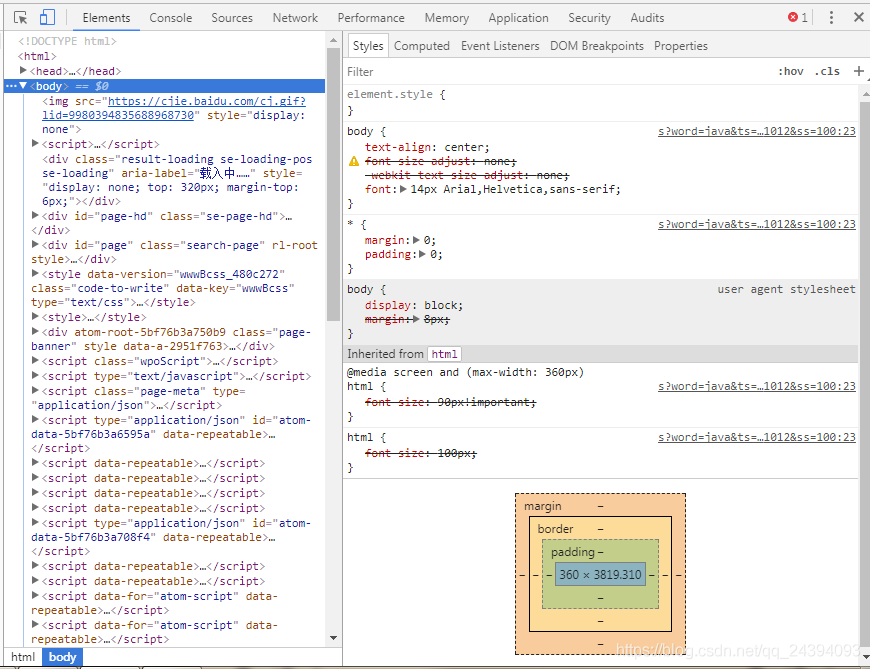Select html in the bottom breadcrumb bar
870x669 pixels.
pos(23,657)
